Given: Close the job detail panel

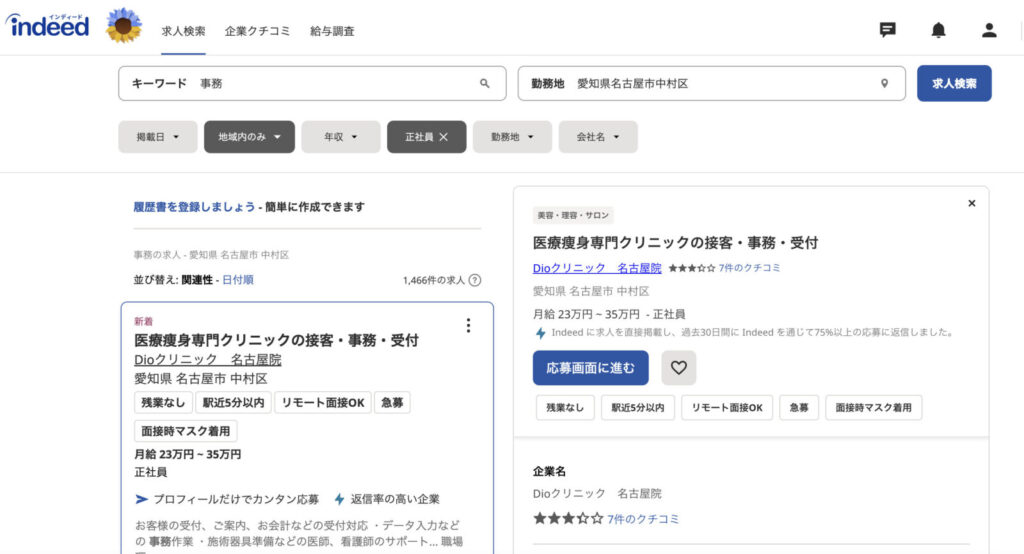Looking at the screenshot, I should click(971, 203).
